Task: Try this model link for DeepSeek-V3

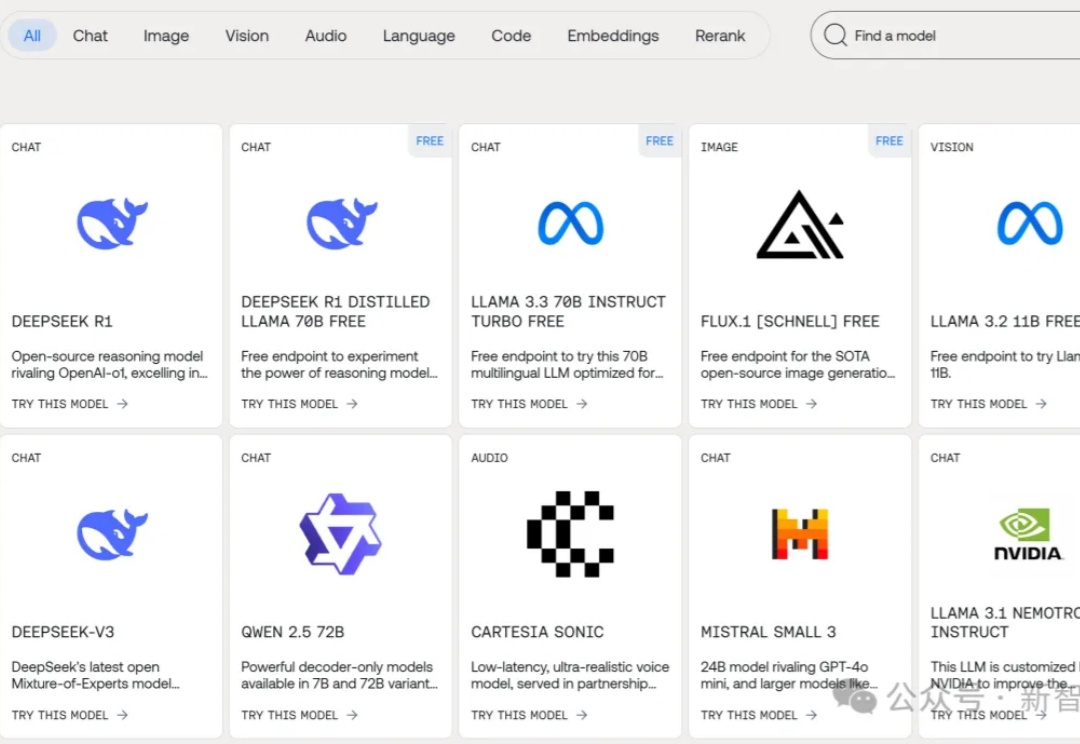Action: tap(70, 715)
